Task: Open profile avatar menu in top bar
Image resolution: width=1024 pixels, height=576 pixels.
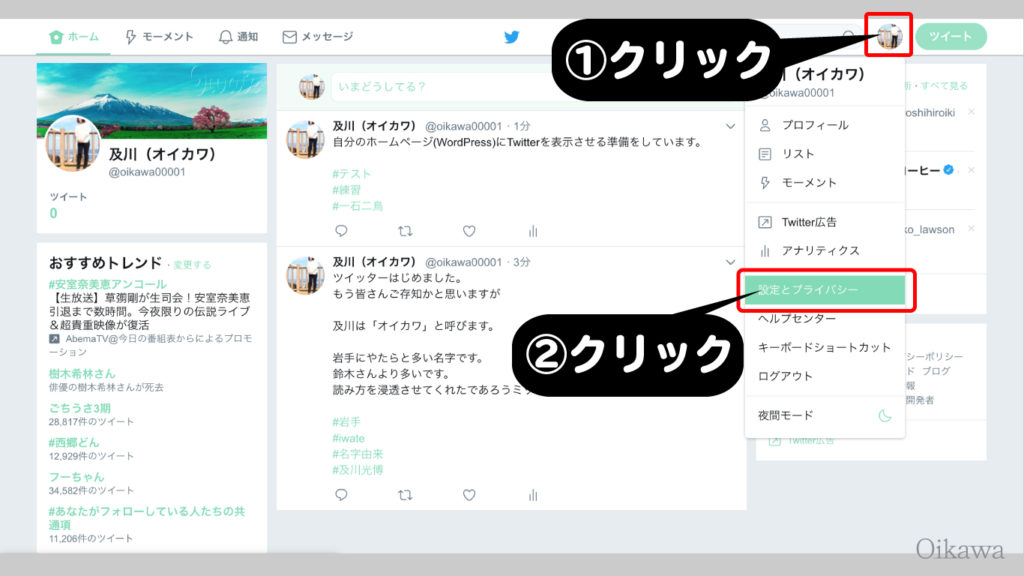Action: click(889, 37)
